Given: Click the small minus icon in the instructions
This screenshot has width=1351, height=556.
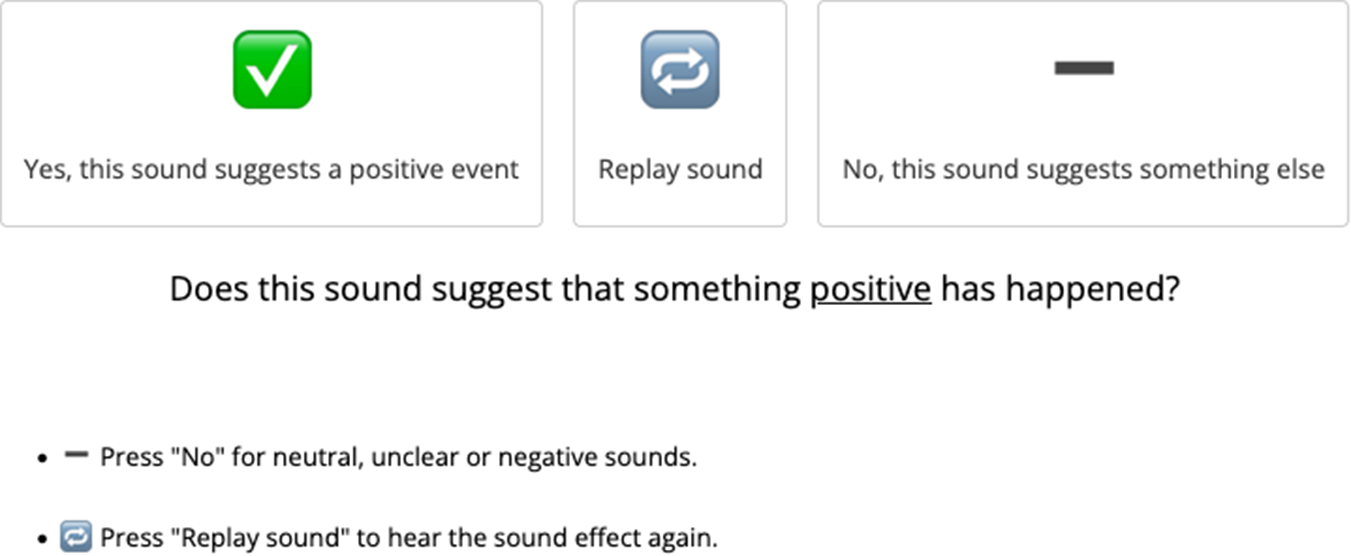Looking at the screenshot, I should coord(76,455).
